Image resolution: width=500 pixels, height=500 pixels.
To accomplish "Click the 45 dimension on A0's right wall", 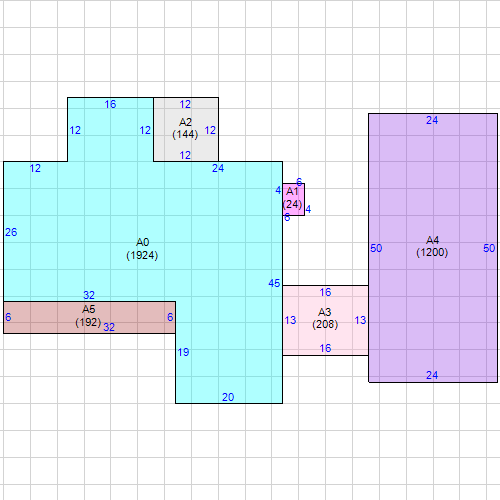I will (x=274, y=283).
